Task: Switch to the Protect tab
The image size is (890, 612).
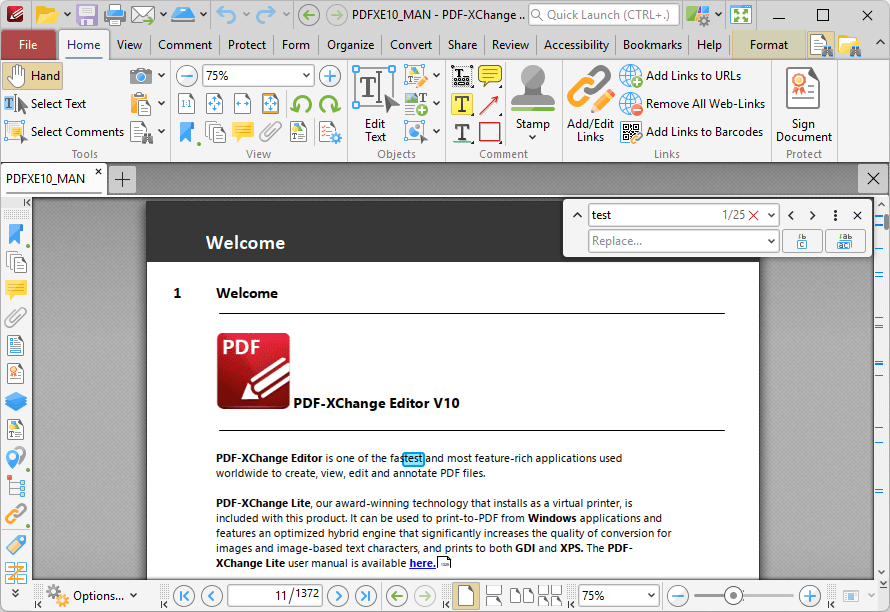Action: (x=247, y=45)
